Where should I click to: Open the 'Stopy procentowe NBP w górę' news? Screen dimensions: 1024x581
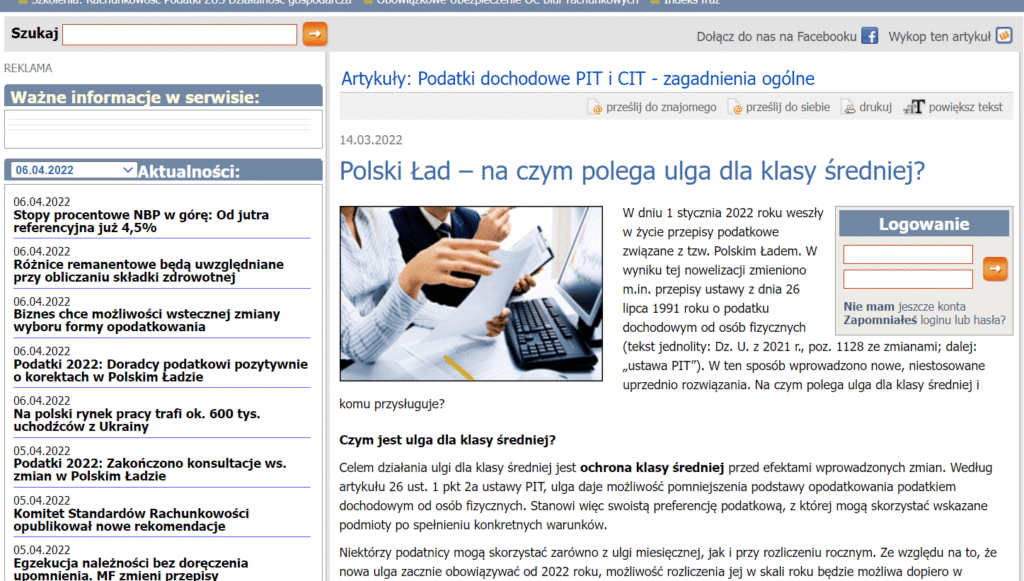pyautogui.click(x=141, y=221)
